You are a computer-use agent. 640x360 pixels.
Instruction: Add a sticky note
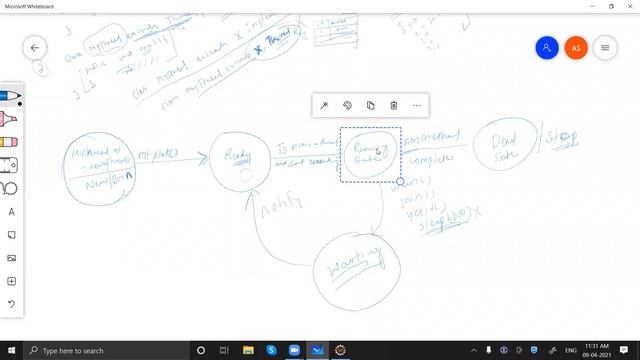coord(11,235)
